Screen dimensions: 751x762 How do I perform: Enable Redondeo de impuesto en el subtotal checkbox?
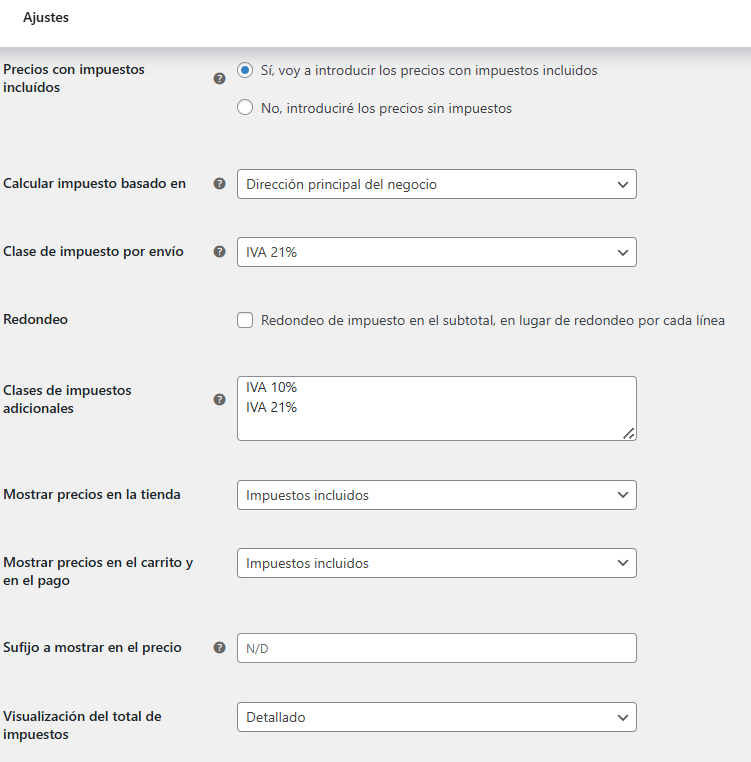click(245, 320)
